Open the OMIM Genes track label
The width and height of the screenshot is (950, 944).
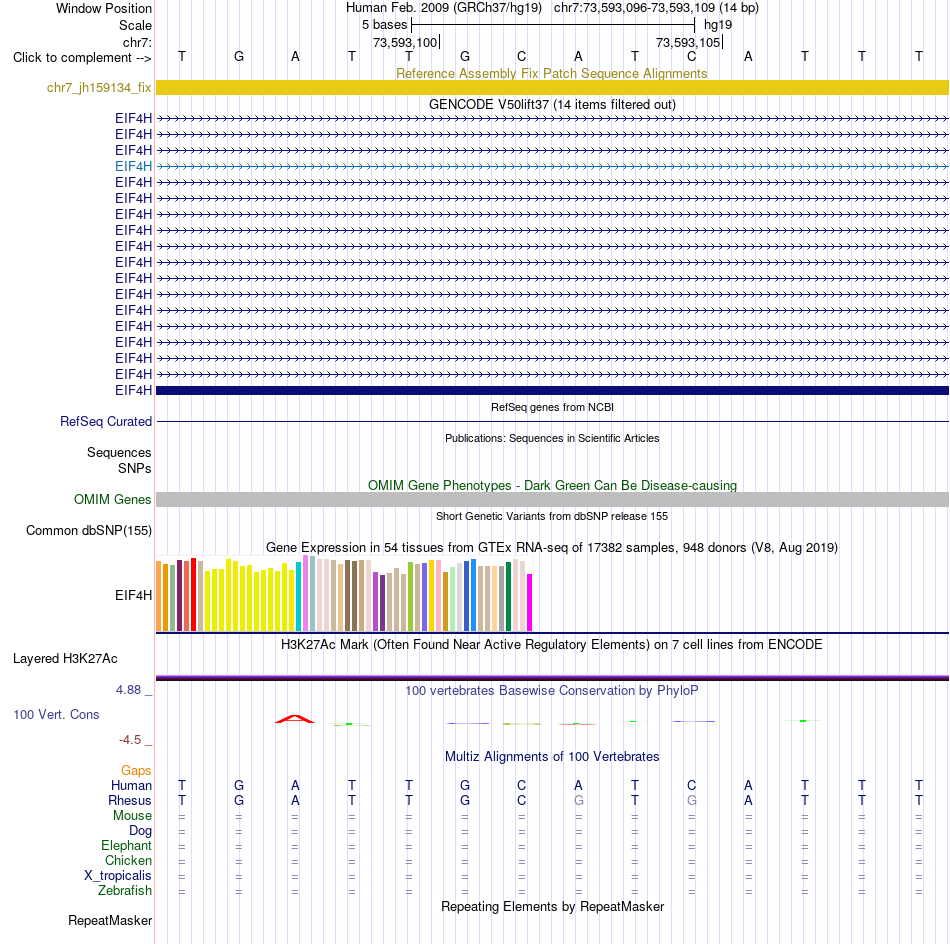click(x=112, y=499)
